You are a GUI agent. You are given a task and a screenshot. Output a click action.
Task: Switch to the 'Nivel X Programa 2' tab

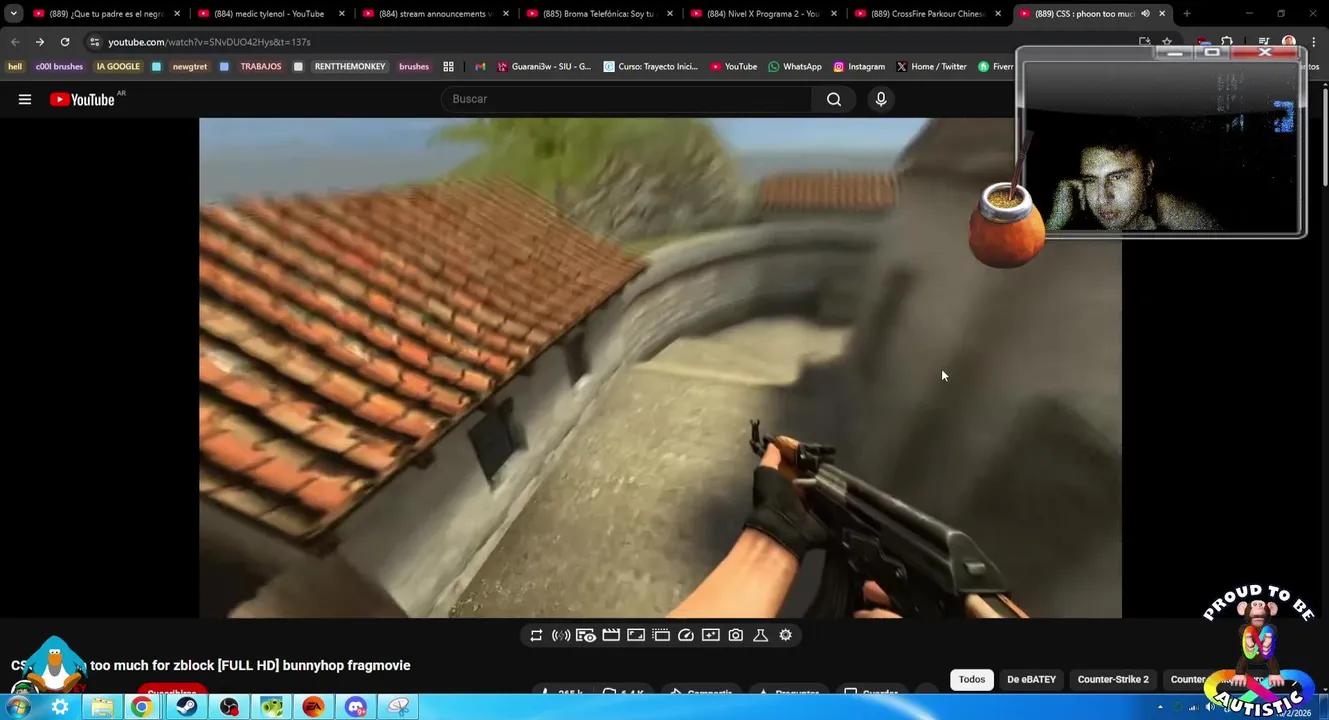coord(762,14)
